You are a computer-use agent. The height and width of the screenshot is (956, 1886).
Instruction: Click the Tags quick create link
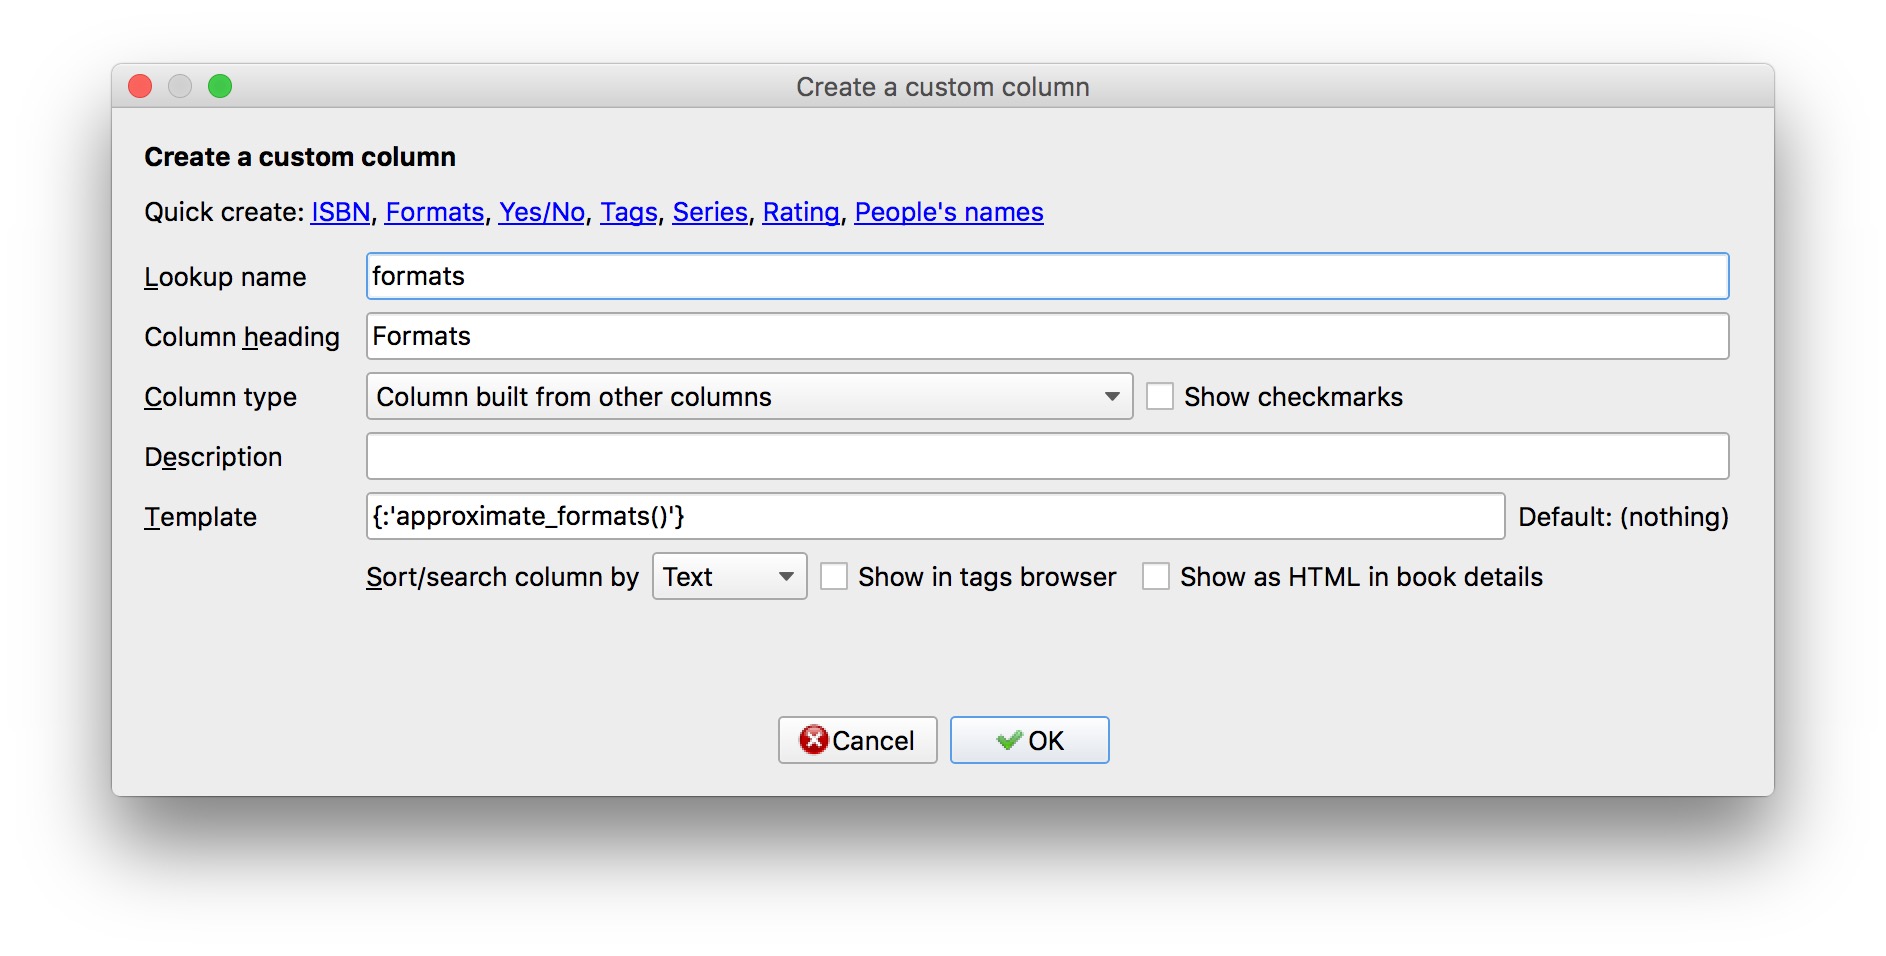point(628,212)
